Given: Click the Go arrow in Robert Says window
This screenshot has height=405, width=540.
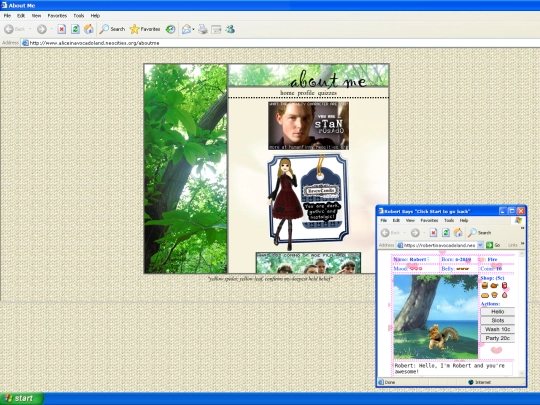Looking at the screenshot, I should tap(489, 245).
